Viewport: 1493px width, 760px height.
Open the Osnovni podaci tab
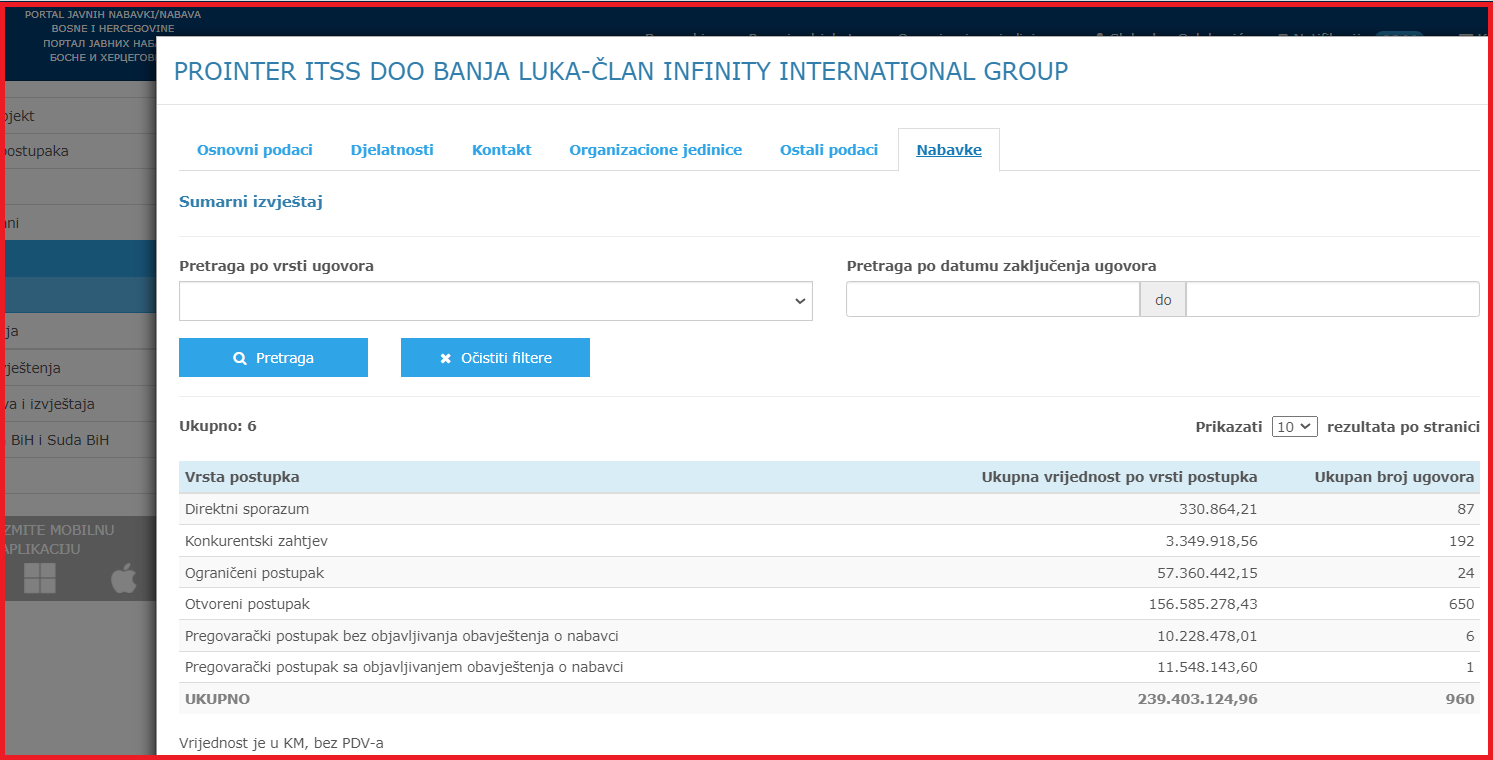point(254,150)
